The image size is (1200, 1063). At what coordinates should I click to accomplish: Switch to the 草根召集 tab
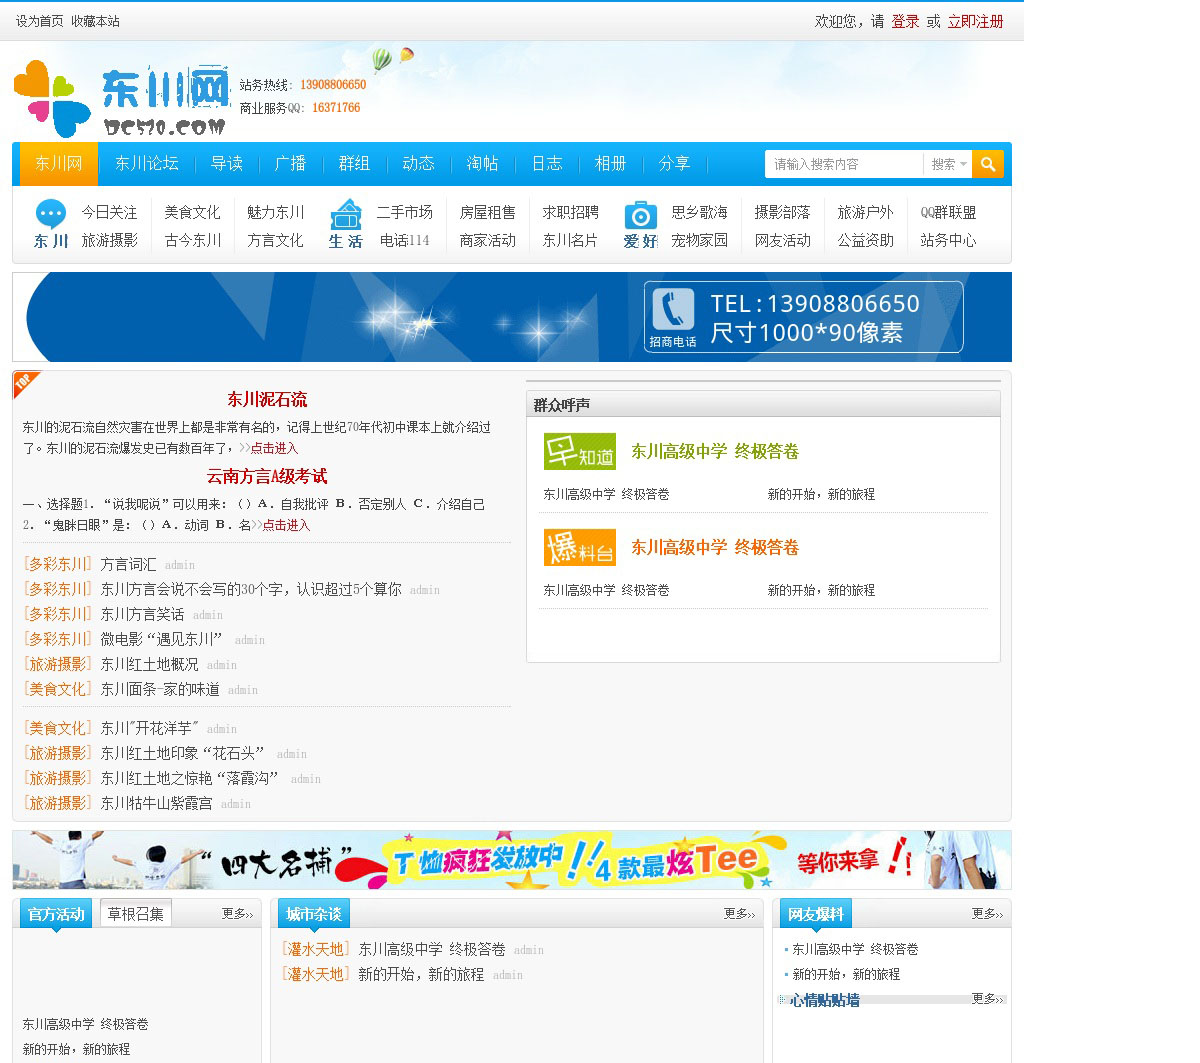click(x=136, y=914)
